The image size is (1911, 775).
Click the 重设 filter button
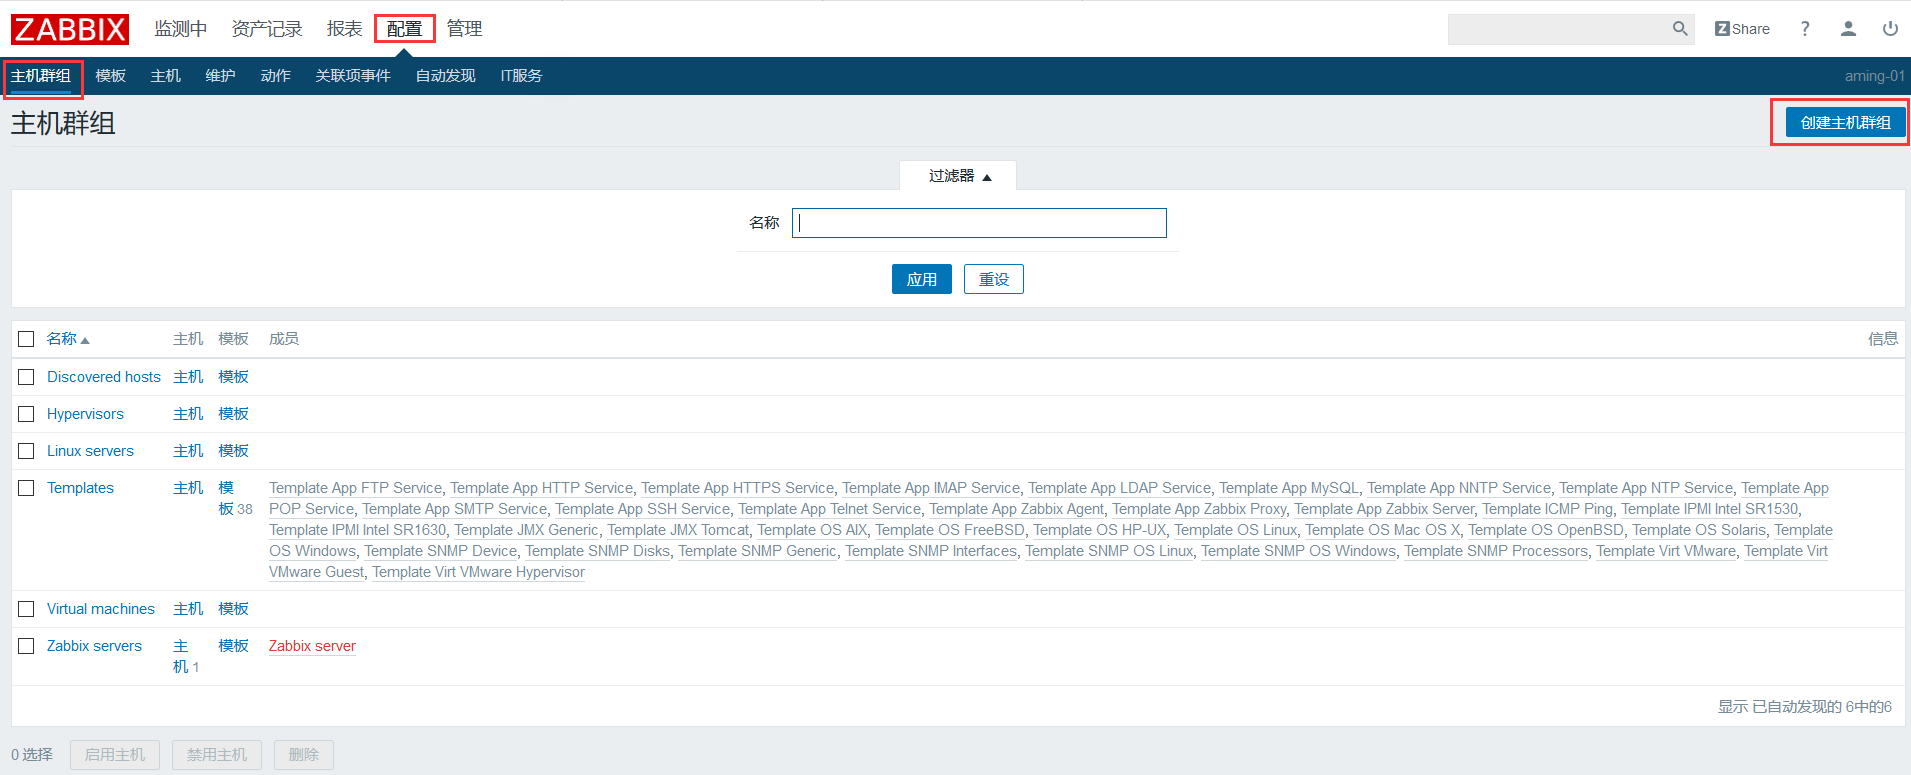994,279
